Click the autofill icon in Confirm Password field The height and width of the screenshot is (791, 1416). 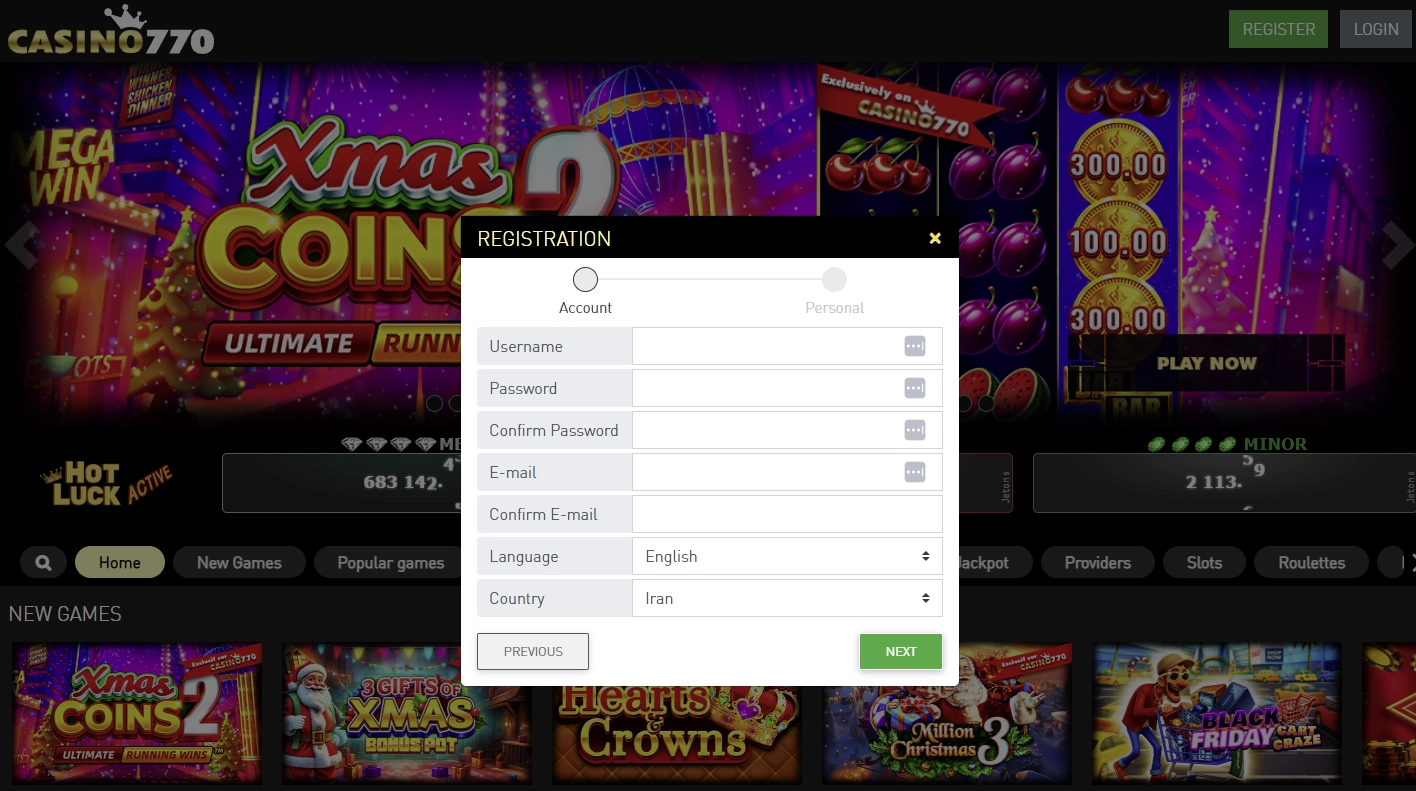click(x=915, y=430)
